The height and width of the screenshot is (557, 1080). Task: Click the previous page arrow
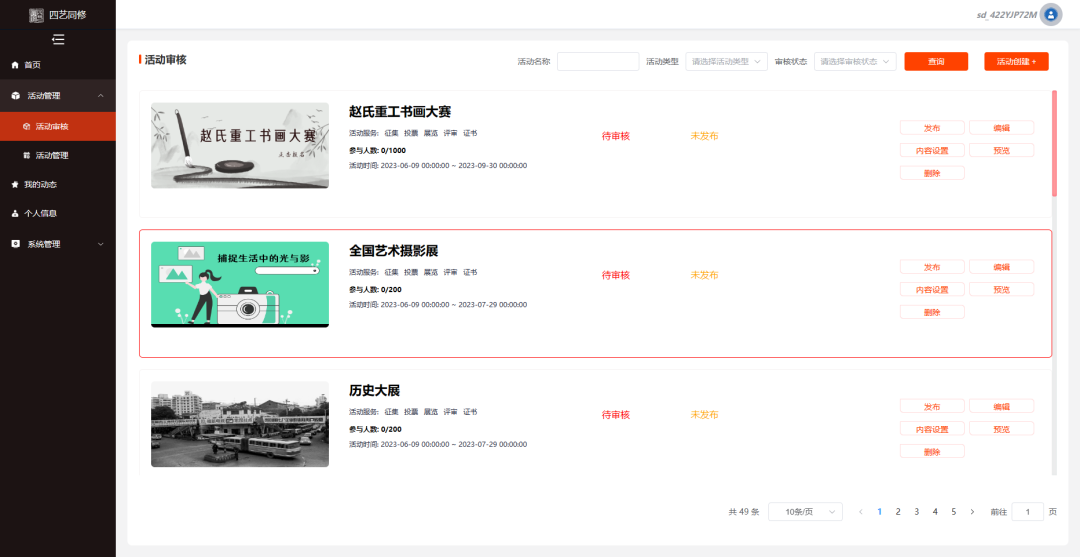[861, 512]
